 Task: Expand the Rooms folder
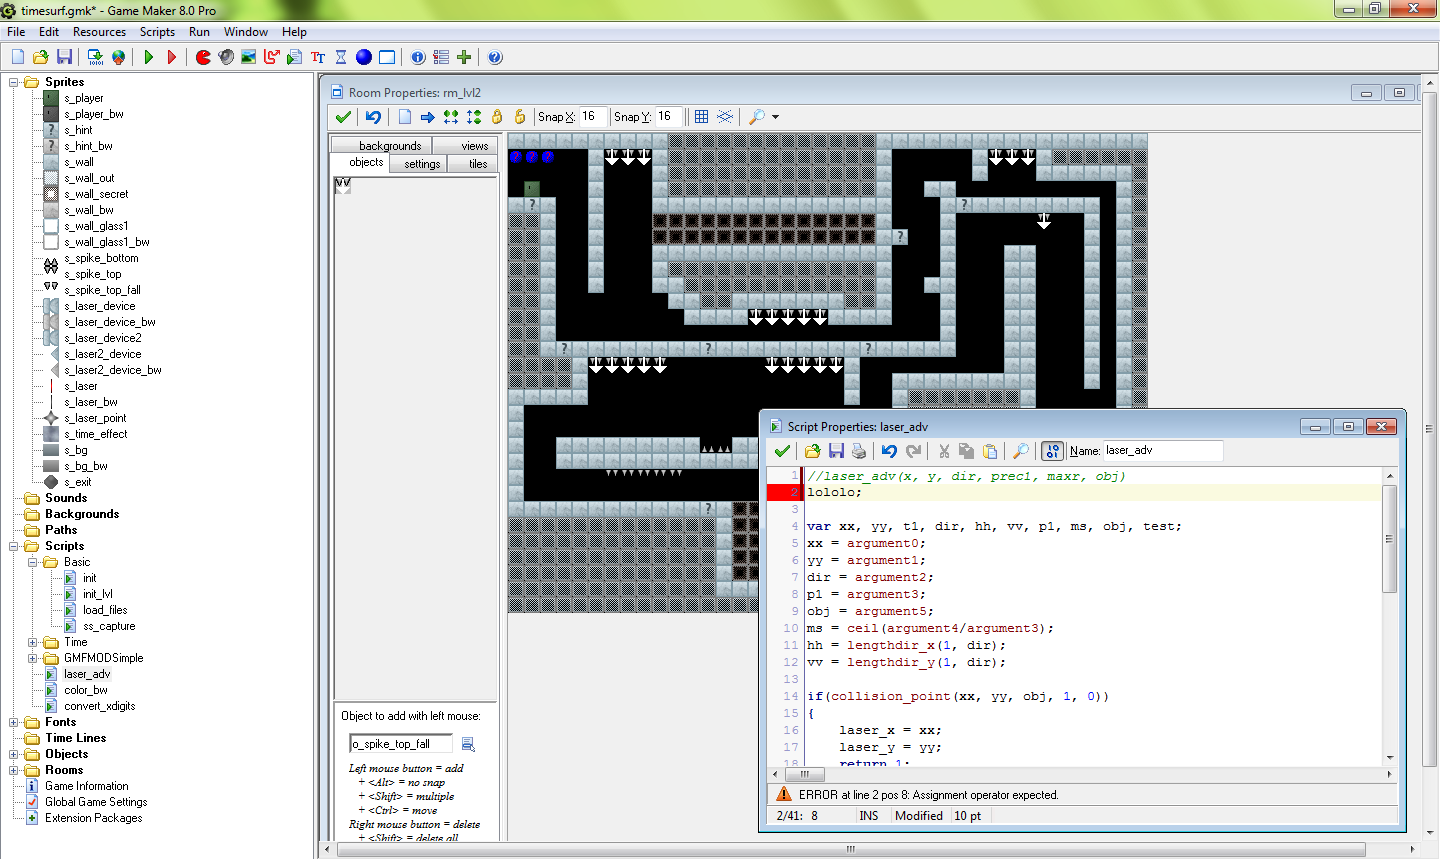(x=14, y=770)
